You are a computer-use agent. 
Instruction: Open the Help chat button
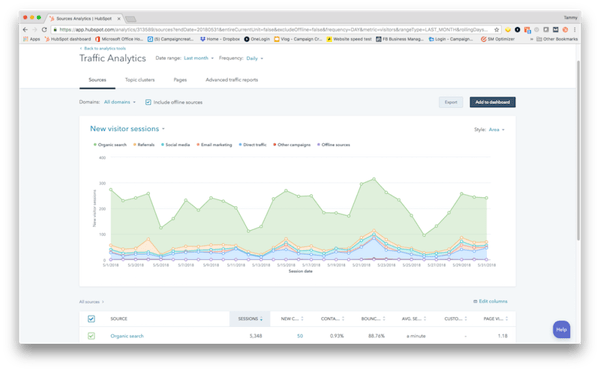(561, 329)
